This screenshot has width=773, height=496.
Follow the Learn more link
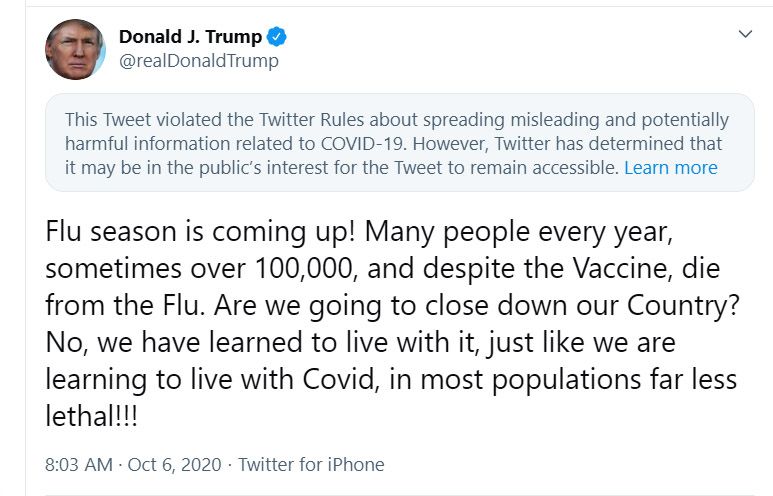[670, 168]
